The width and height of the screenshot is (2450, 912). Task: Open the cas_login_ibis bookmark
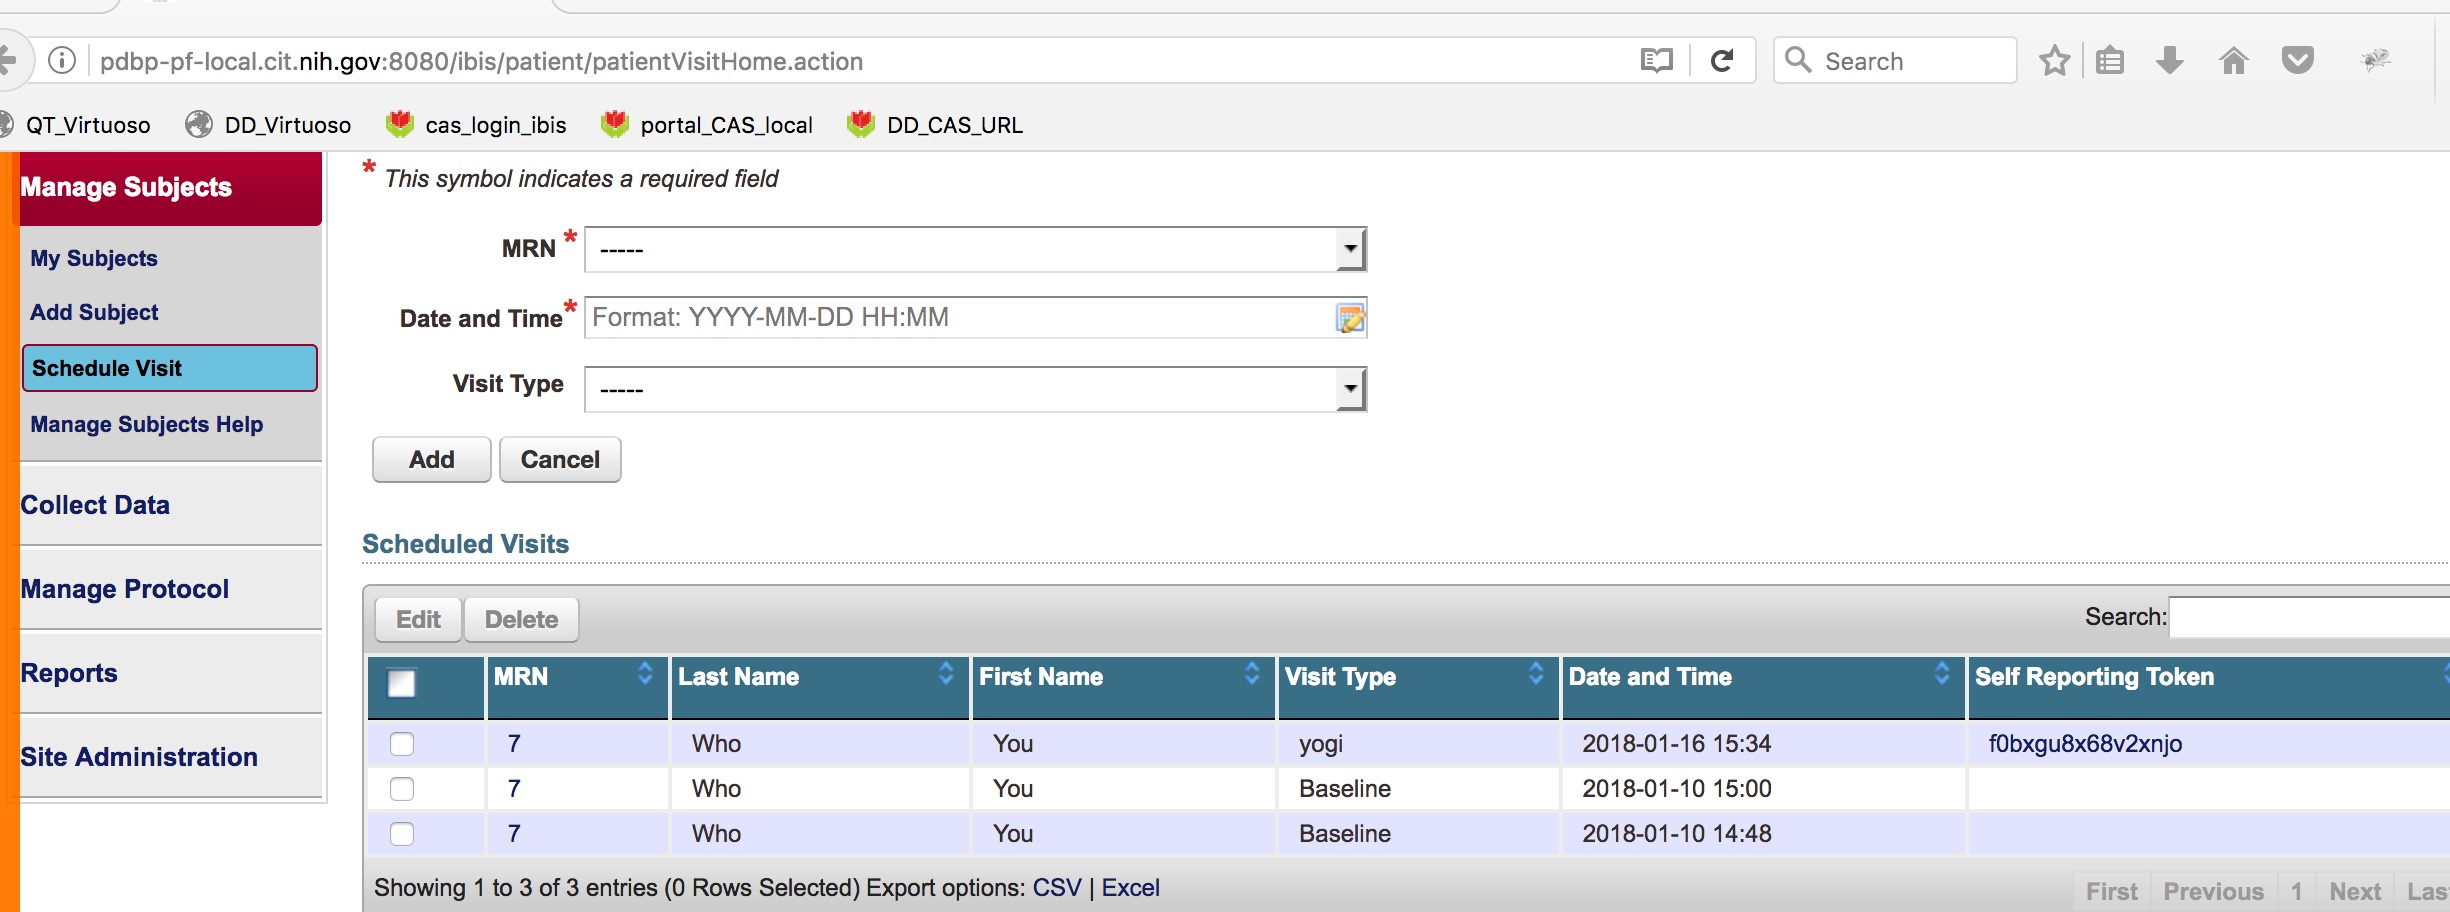click(x=477, y=125)
